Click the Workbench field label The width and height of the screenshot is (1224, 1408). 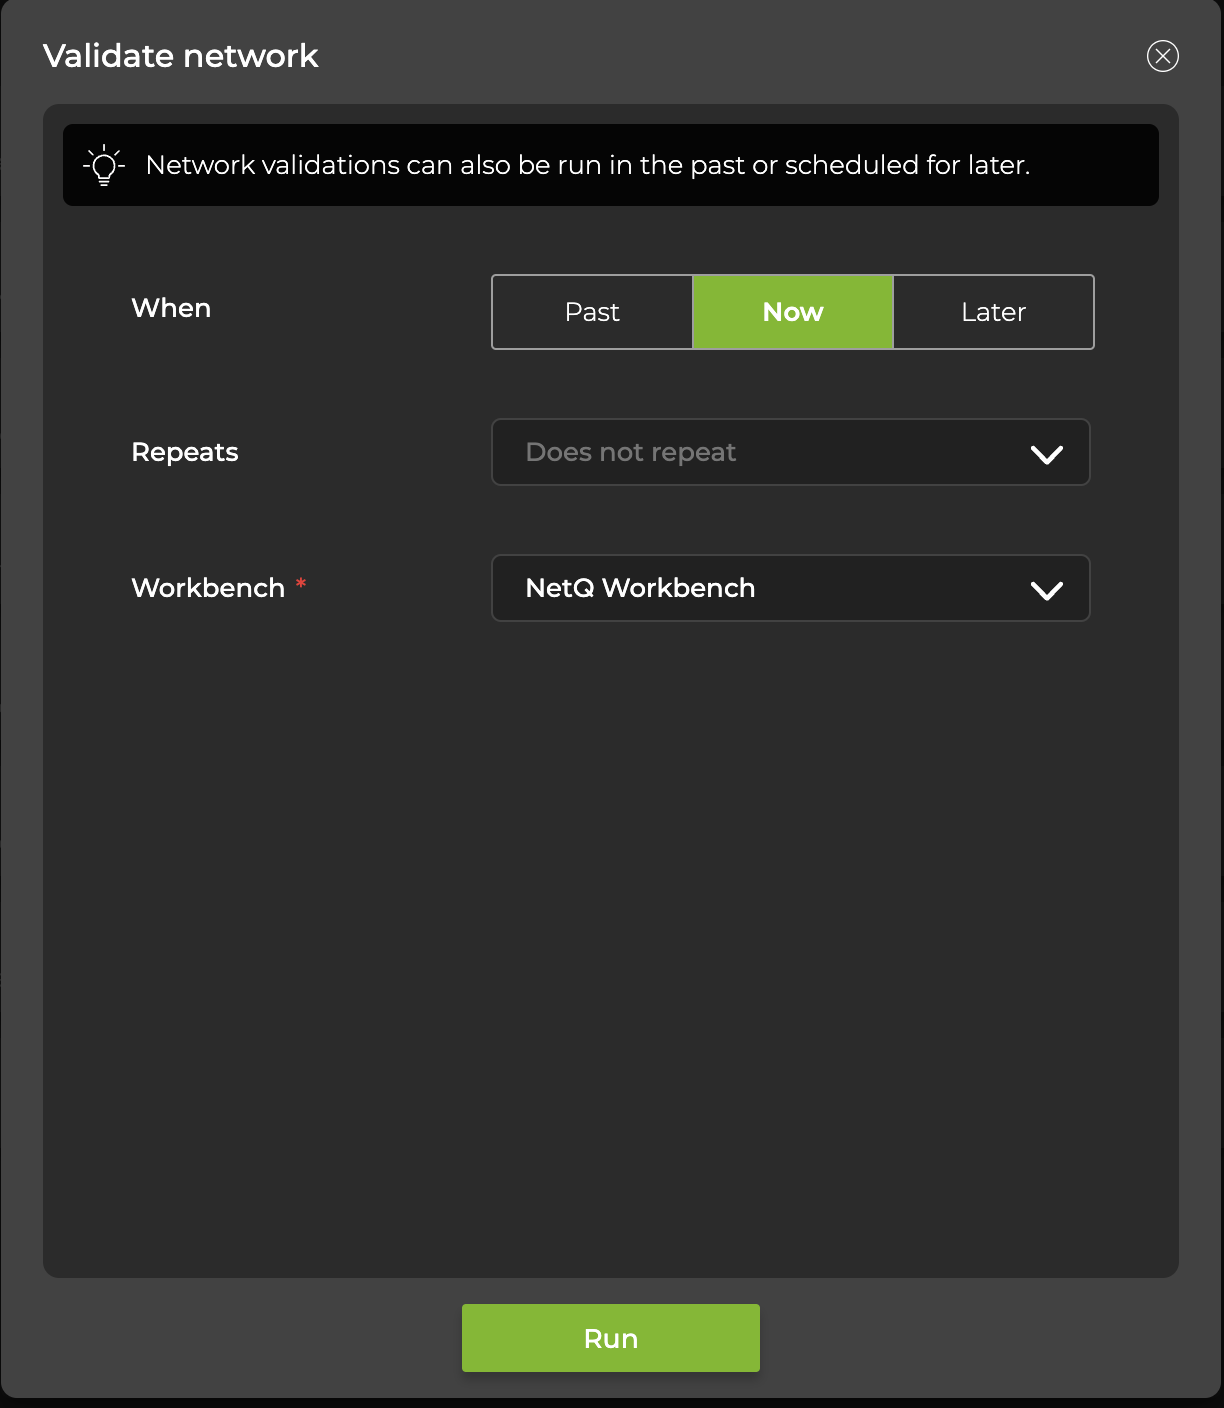(208, 588)
